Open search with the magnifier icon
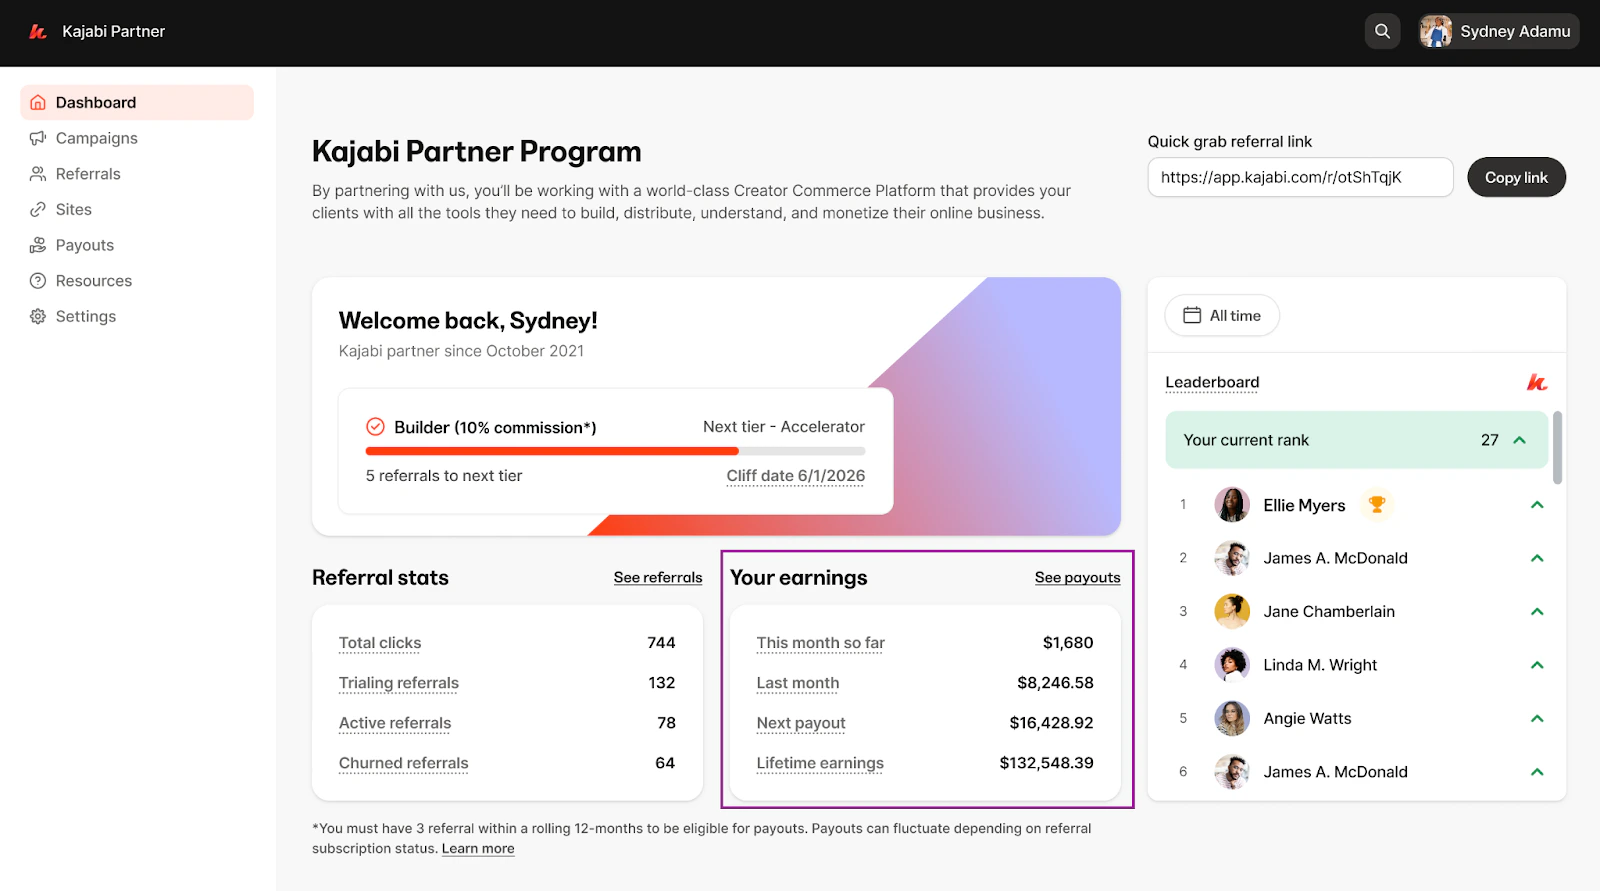The image size is (1600, 891). point(1382,31)
